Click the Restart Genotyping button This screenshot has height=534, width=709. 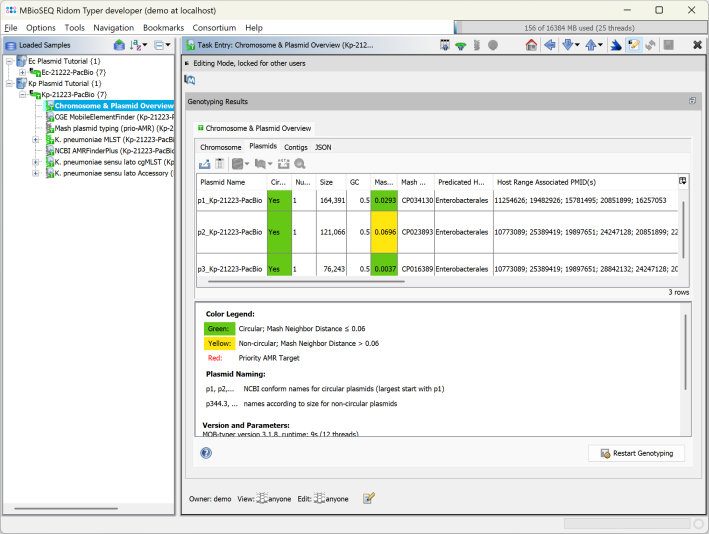point(636,453)
